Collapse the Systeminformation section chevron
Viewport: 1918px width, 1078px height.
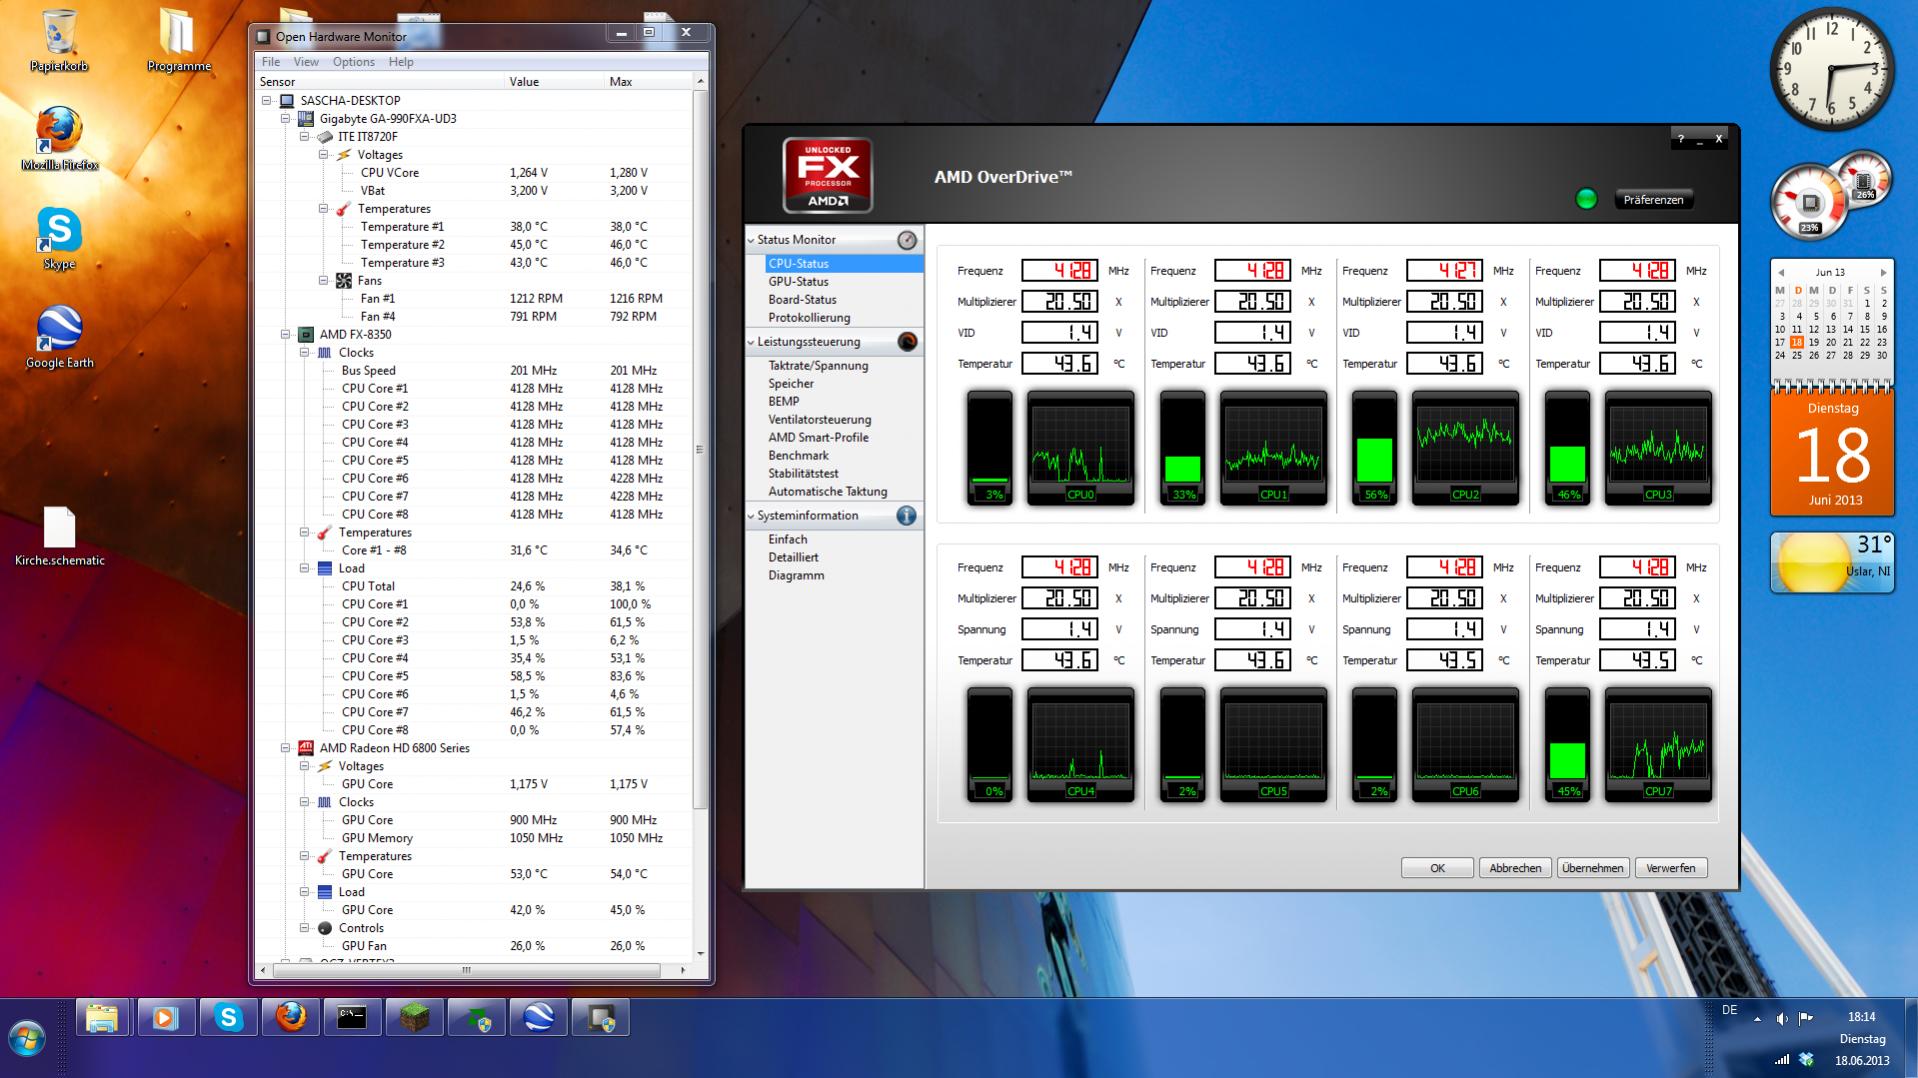(751, 516)
